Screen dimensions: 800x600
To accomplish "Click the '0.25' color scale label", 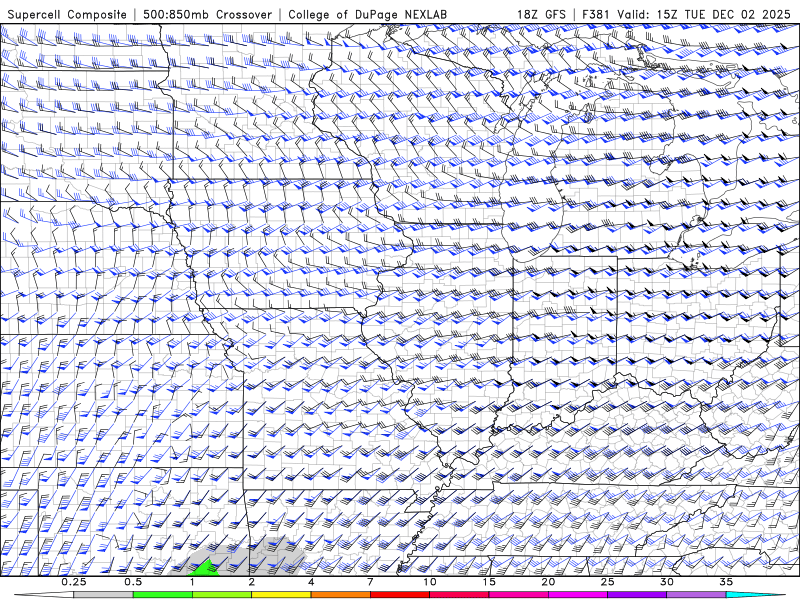I will tap(73, 582).
